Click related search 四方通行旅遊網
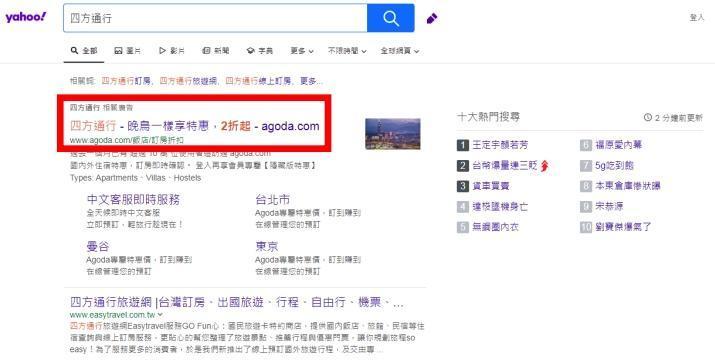The width and height of the screenshot is (715, 360). [x=188, y=81]
